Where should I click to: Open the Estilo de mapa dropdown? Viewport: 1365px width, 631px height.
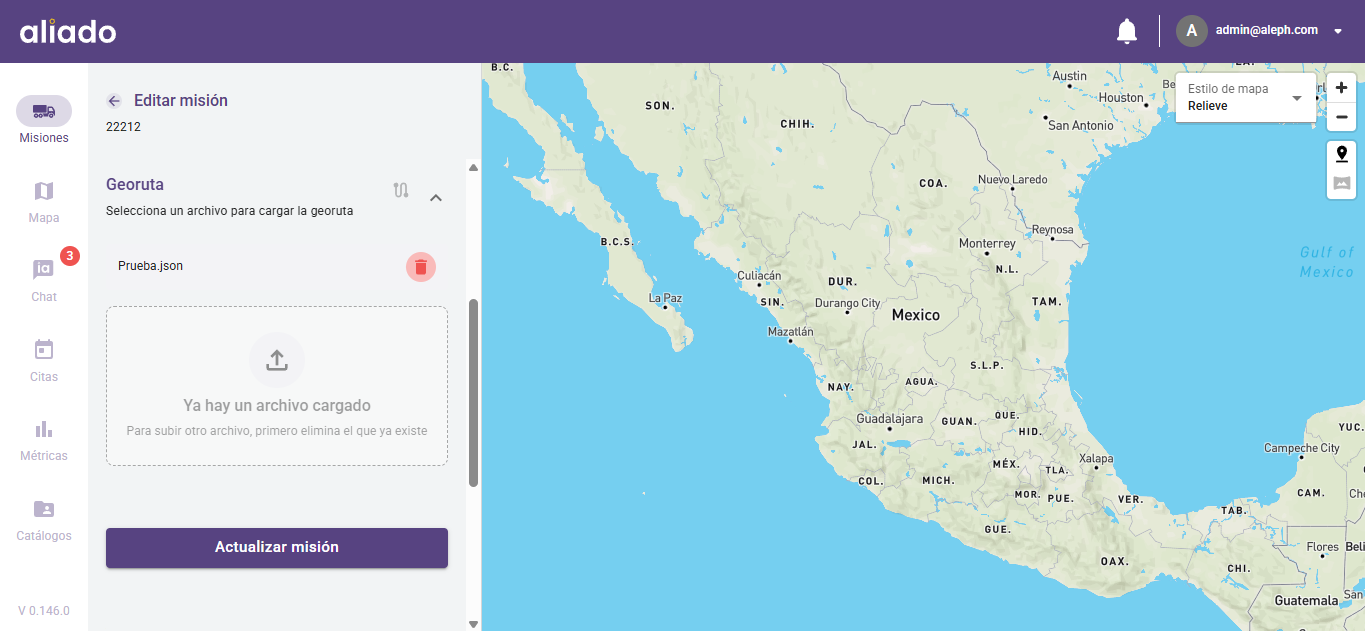click(1245, 97)
